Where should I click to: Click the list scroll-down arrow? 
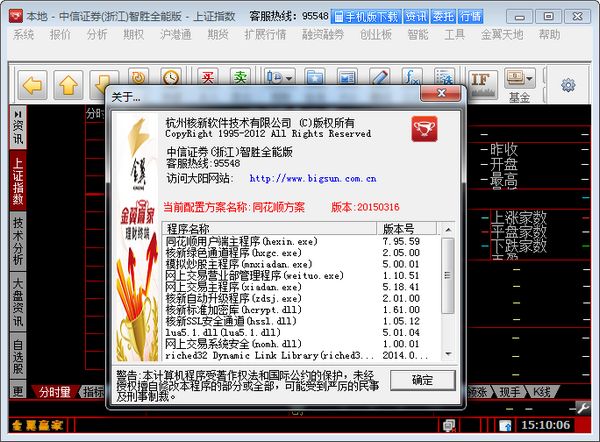(447, 354)
